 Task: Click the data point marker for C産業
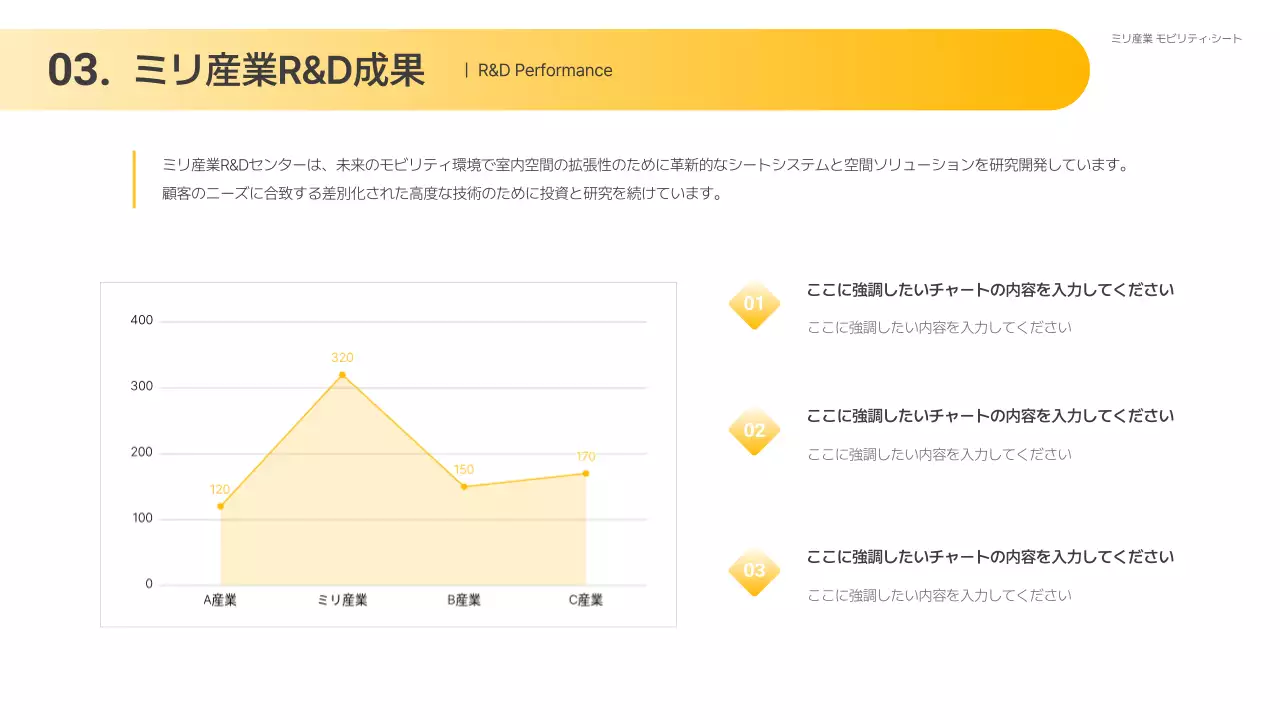[586, 474]
